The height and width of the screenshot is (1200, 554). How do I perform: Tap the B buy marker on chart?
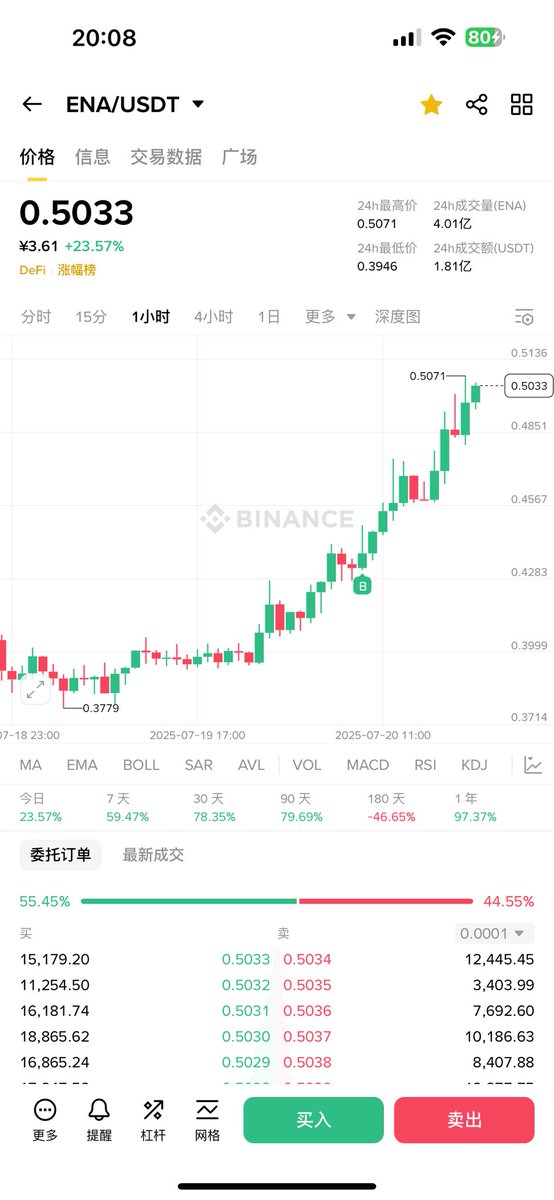click(363, 586)
